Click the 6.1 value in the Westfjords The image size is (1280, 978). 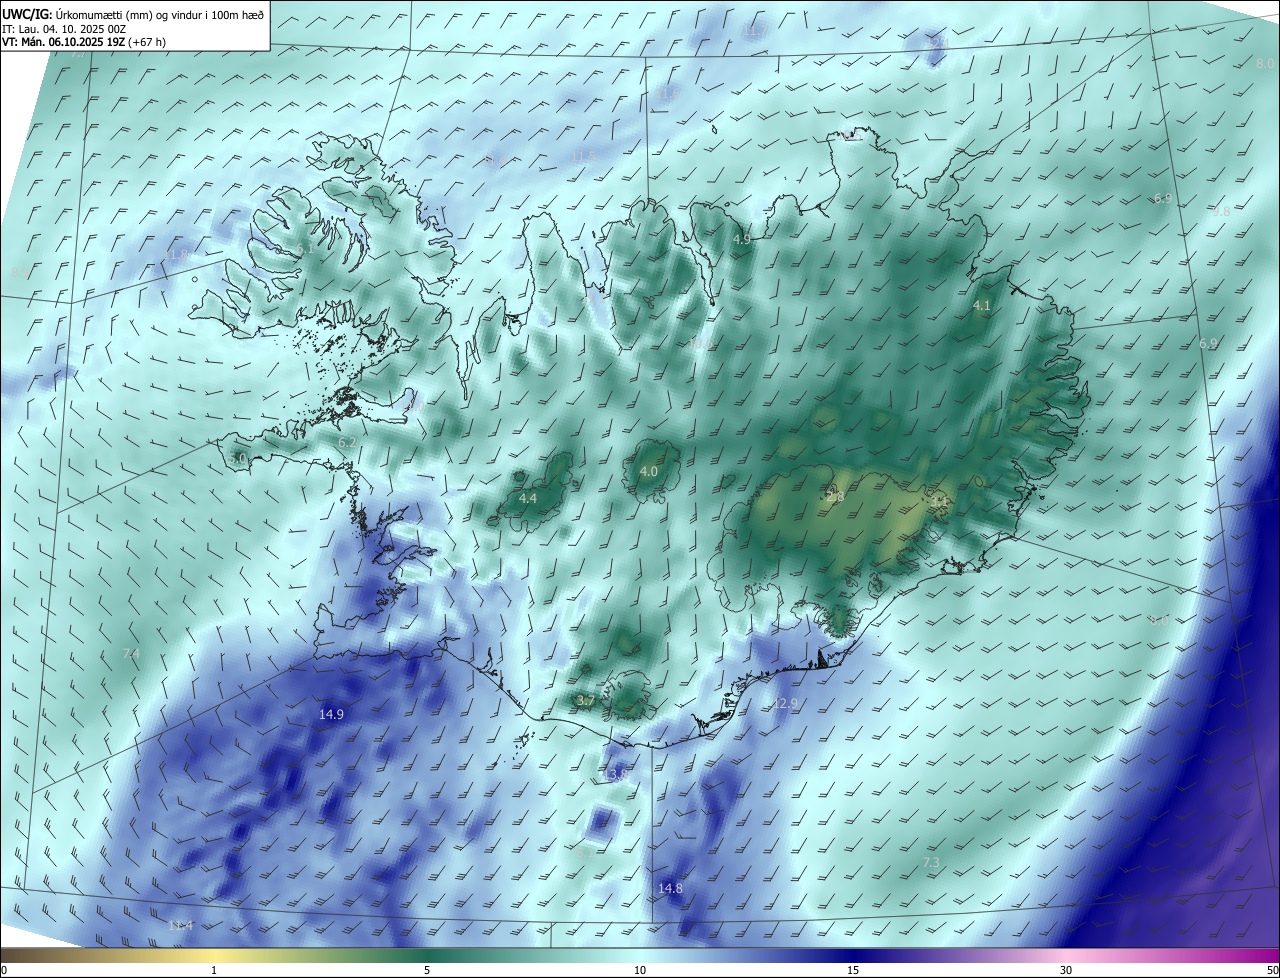pos(304,248)
